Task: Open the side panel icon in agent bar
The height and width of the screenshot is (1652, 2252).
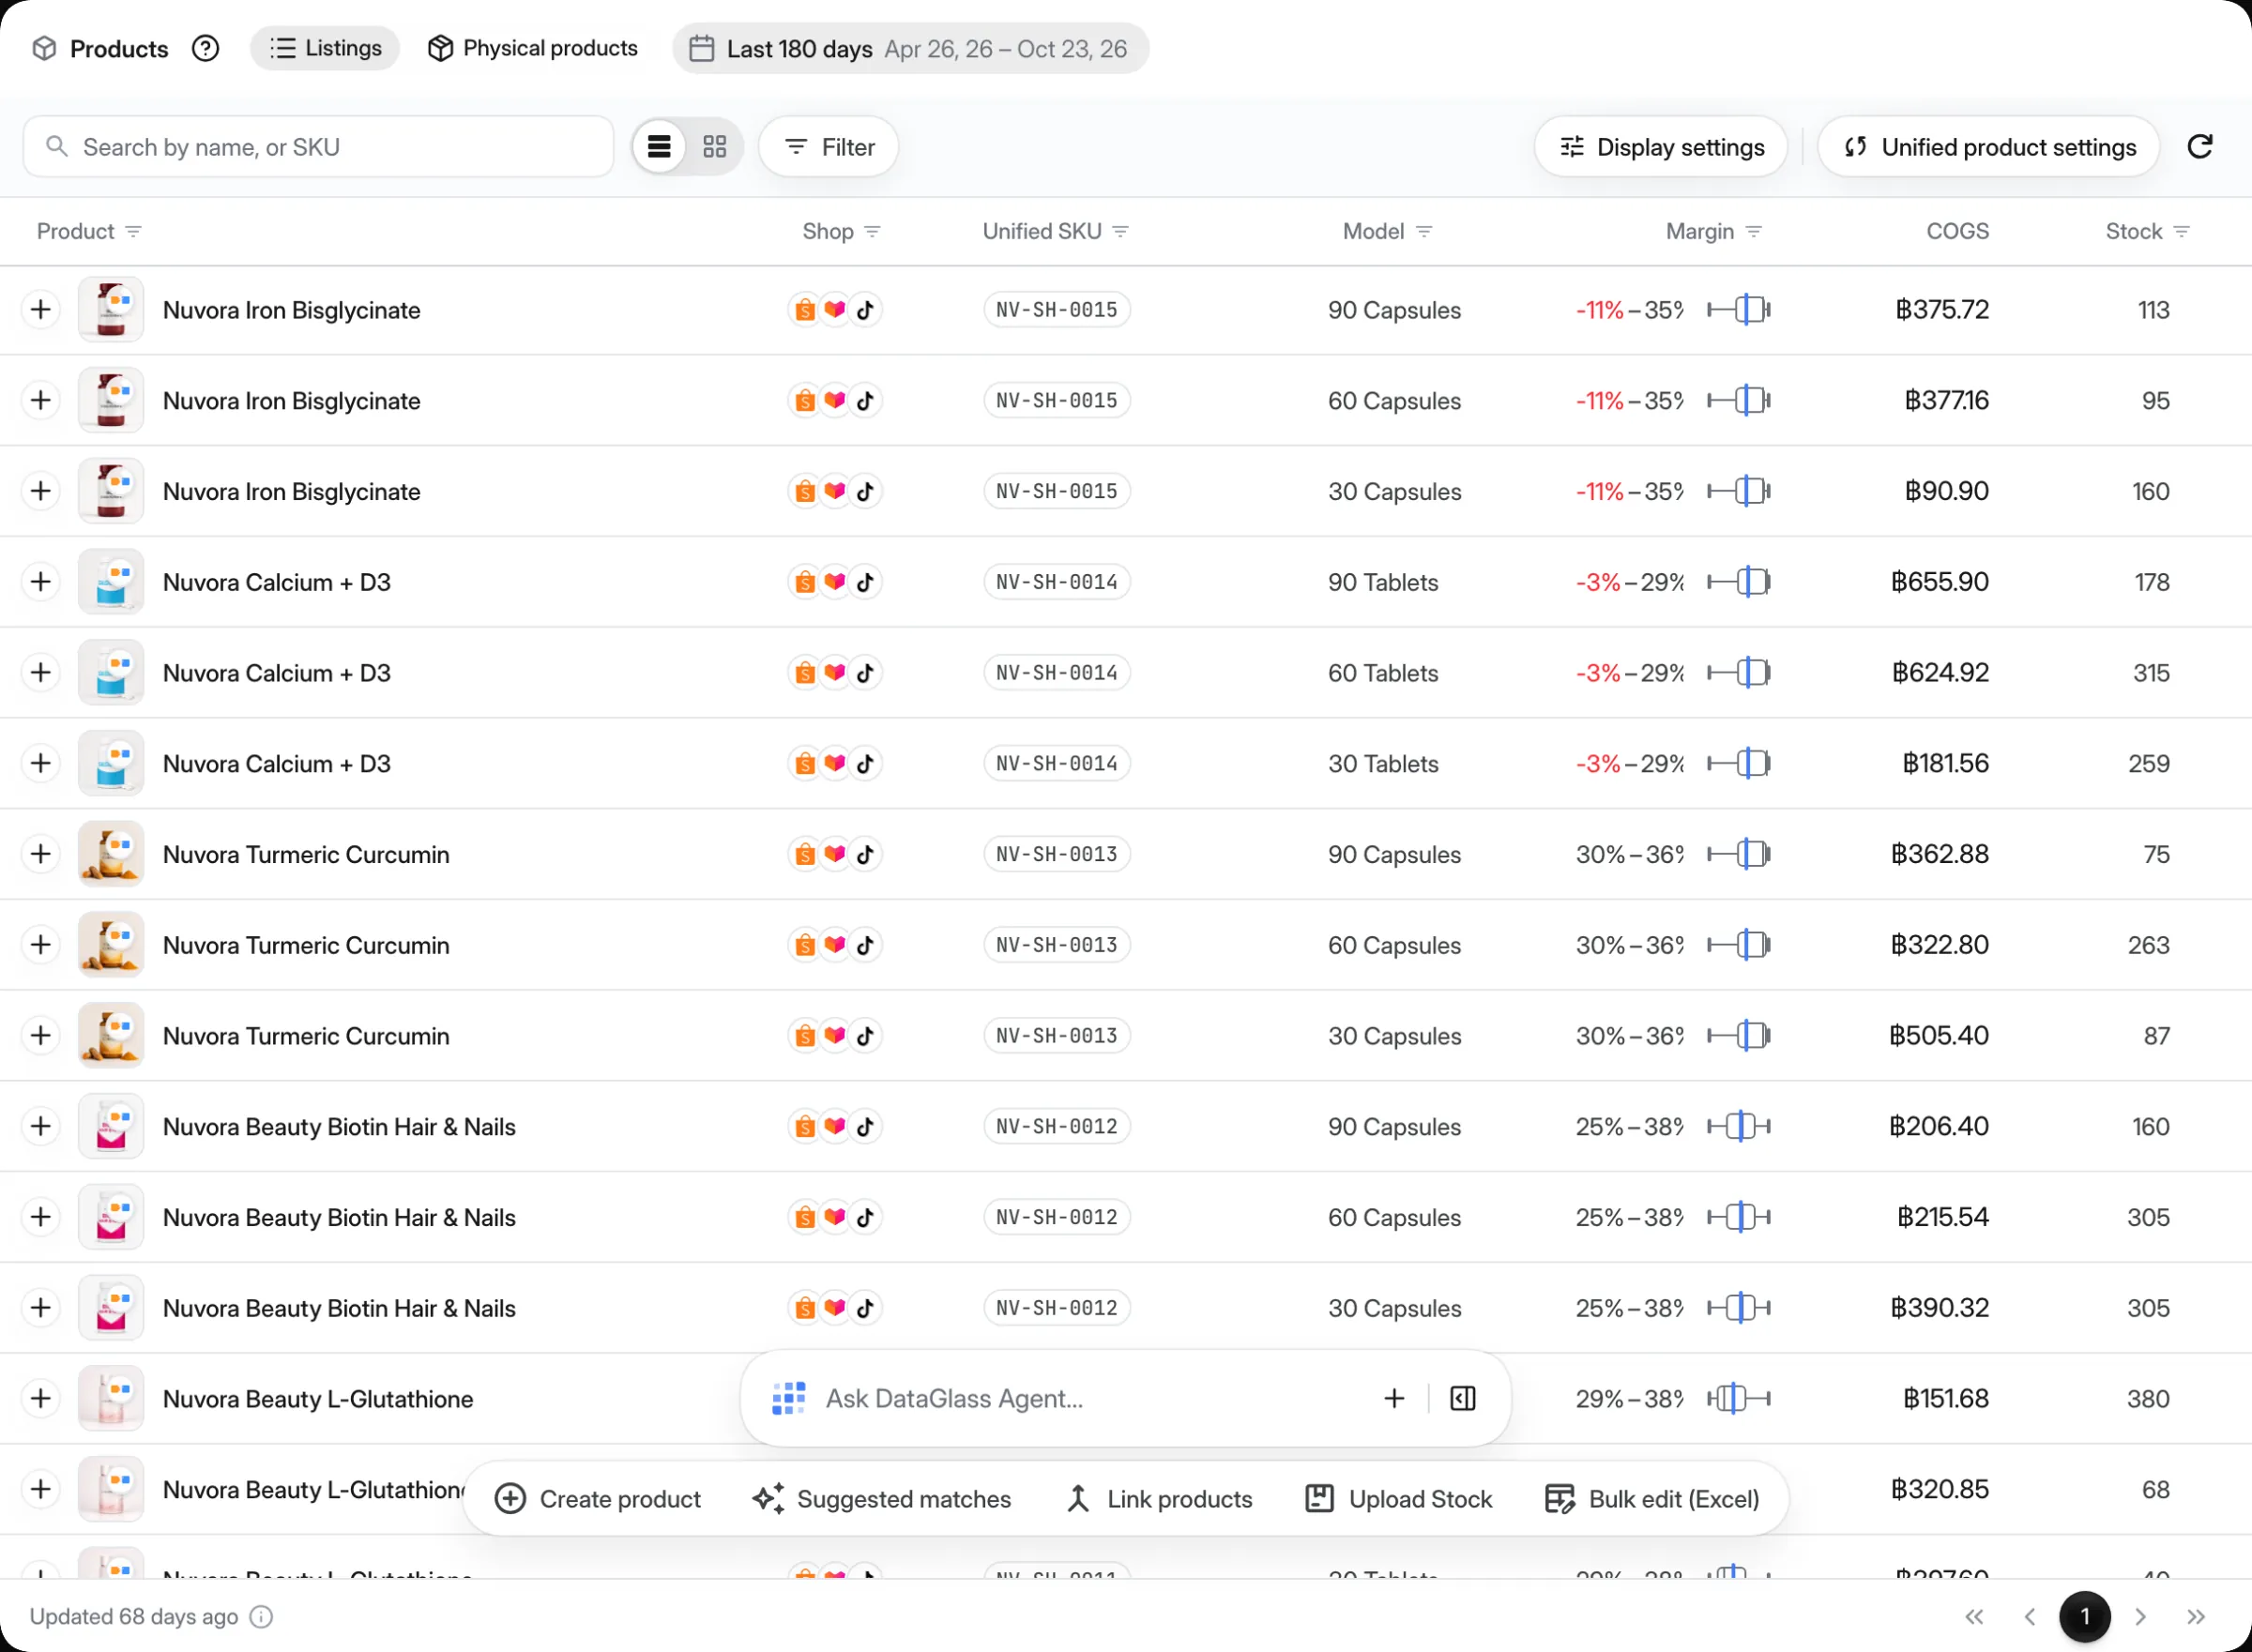Action: tap(1463, 1398)
